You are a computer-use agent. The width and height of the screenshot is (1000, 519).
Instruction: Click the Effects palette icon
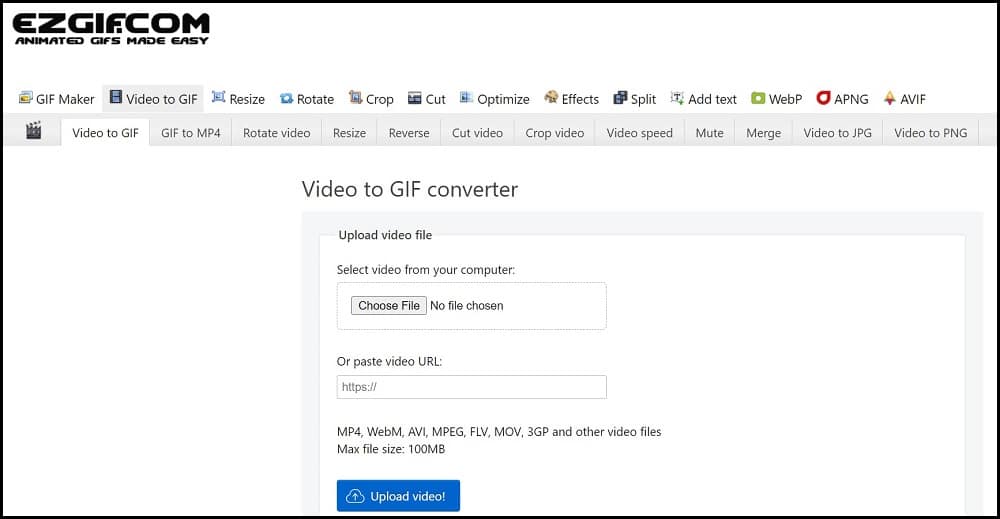(551, 97)
